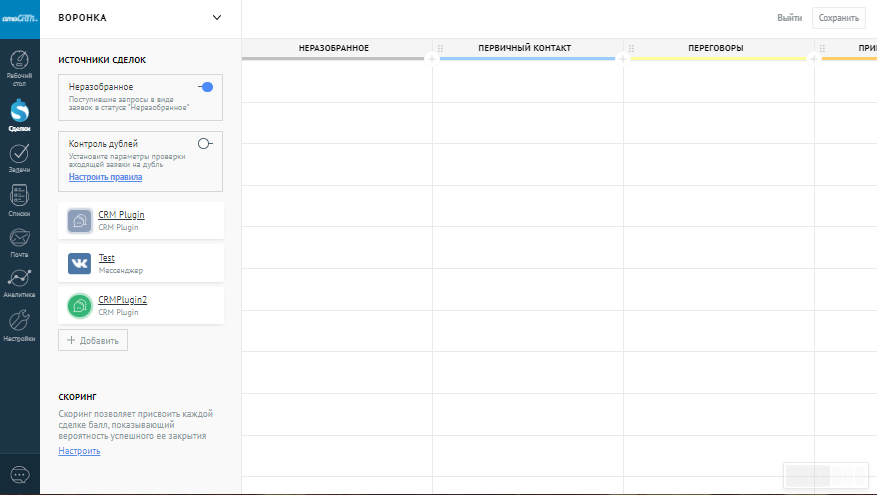Select the Первичный контакт stage header
This screenshot has width=877, height=495.
(x=525, y=48)
